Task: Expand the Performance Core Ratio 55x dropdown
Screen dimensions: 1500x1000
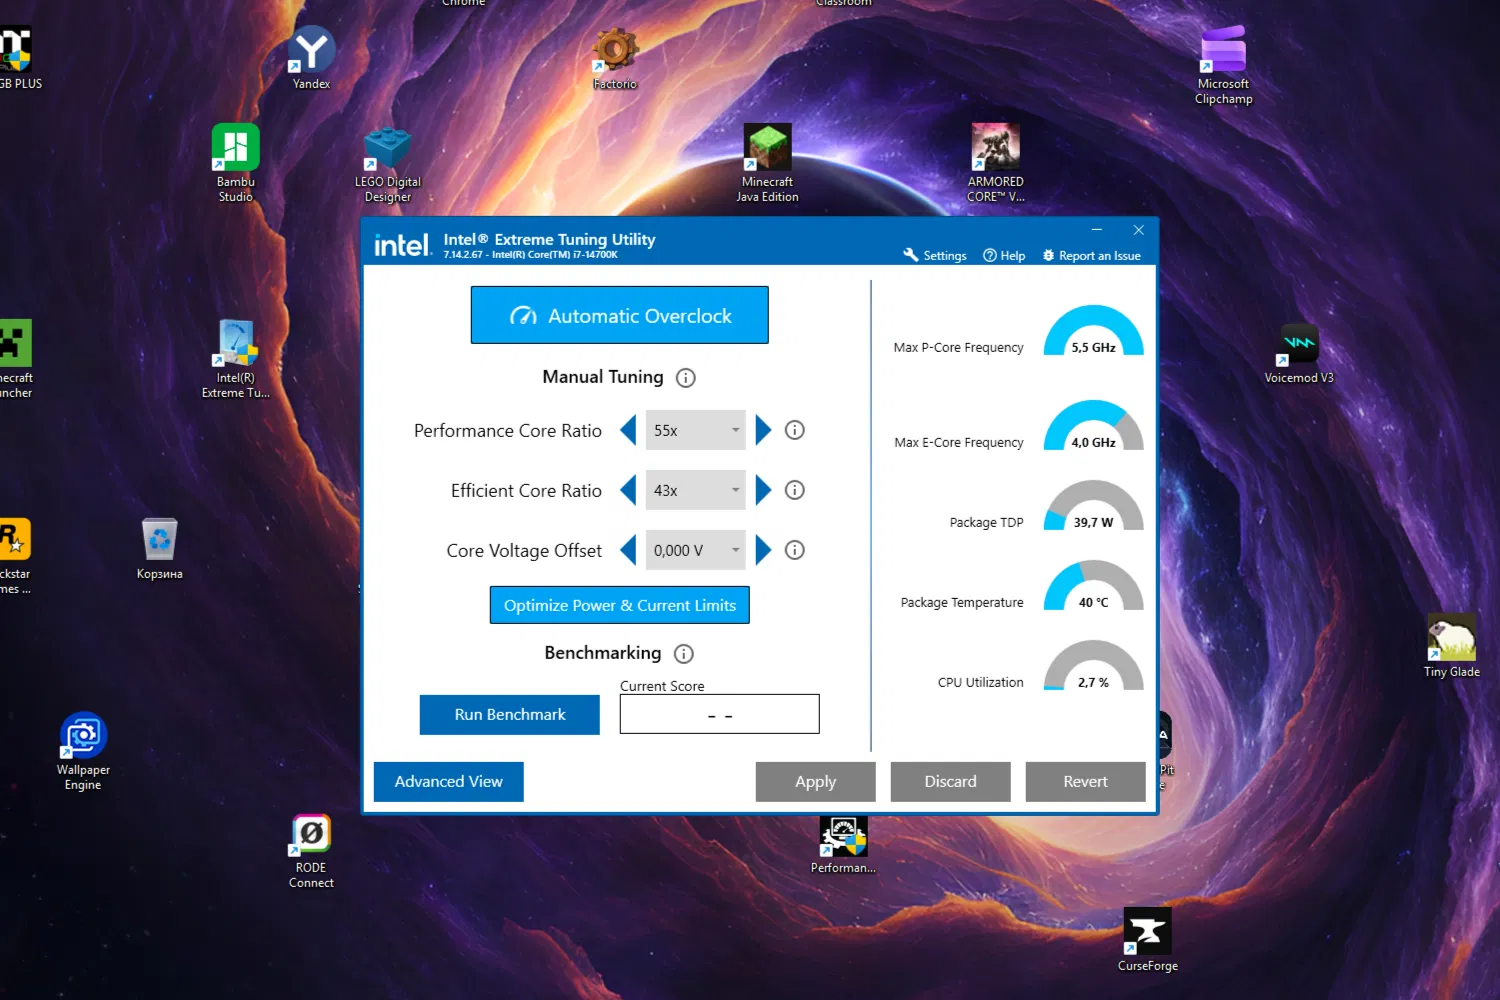Action: (696, 430)
